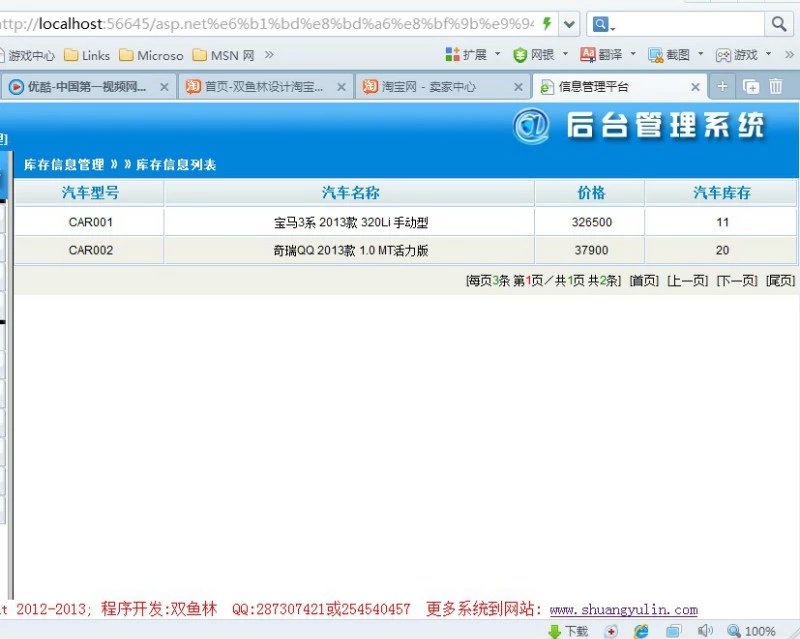Click the 后台管理系统 logo icon
The height and width of the screenshot is (639, 800).
tap(531, 126)
